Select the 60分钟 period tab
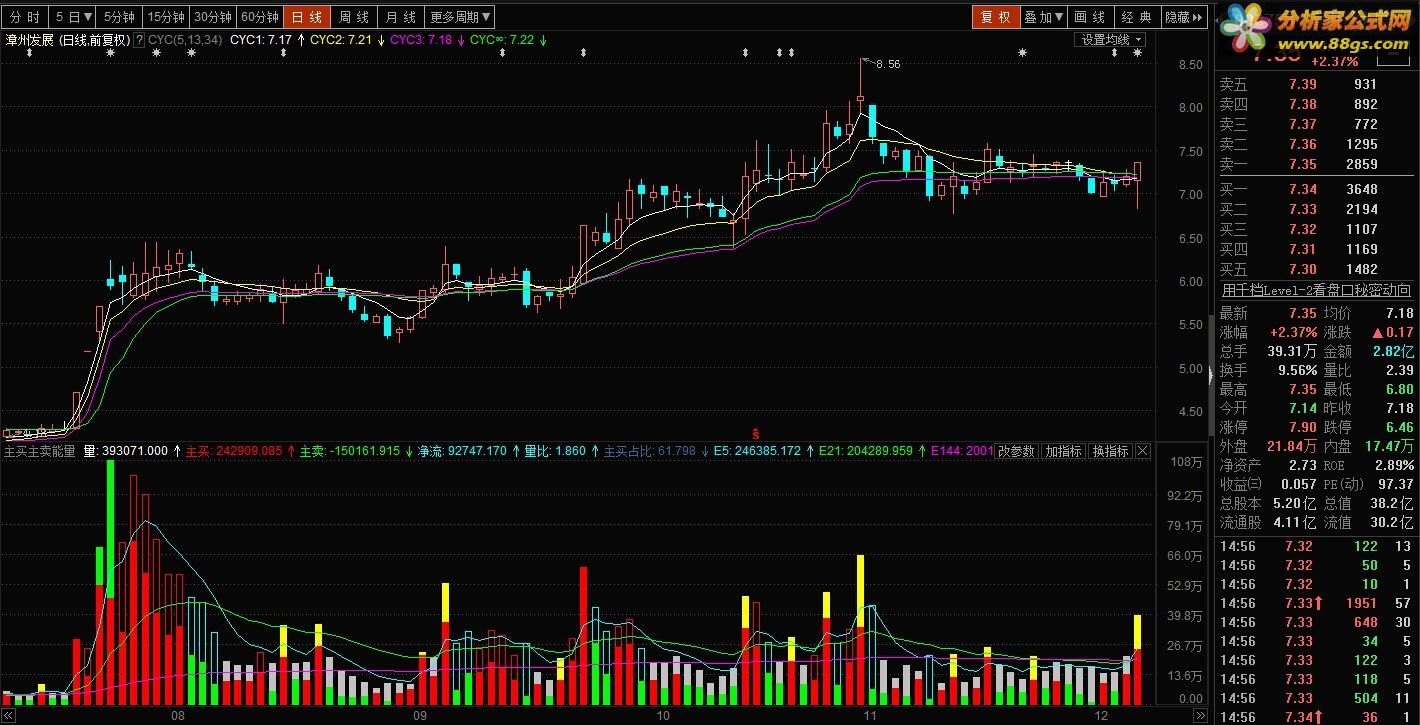This screenshot has width=1420, height=725. tap(259, 17)
